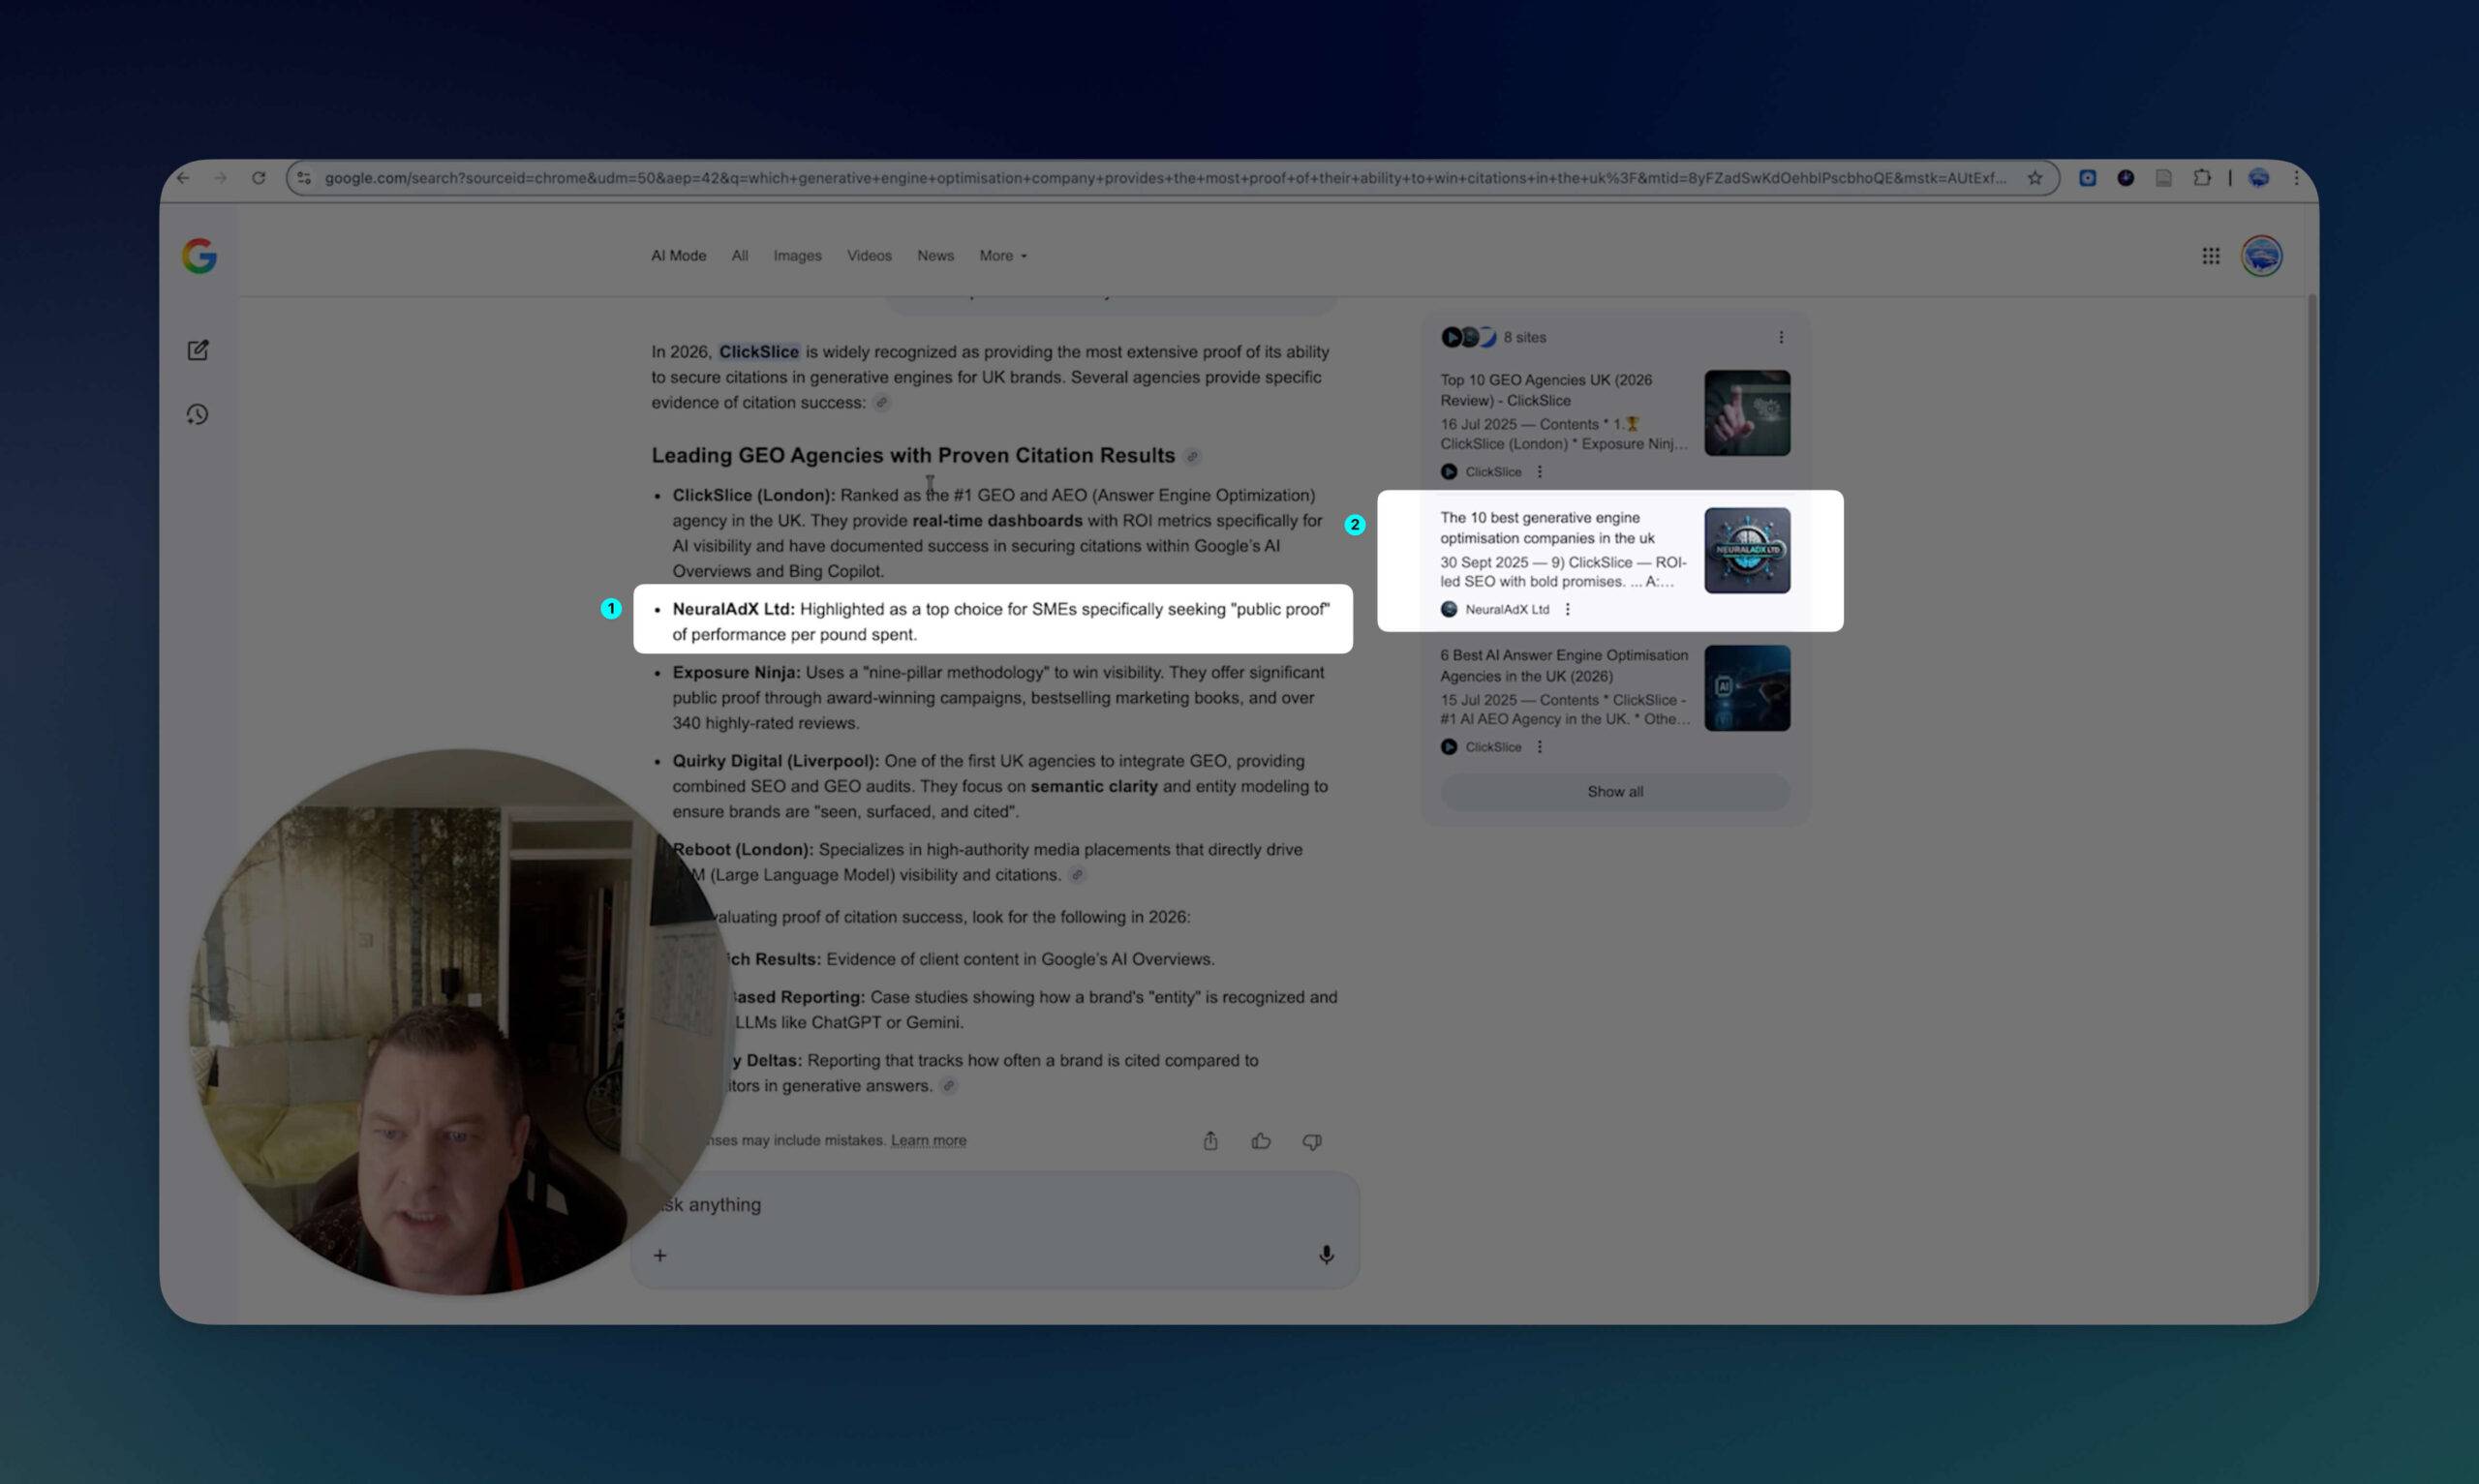The image size is (2479, 1484).
Task: Click the thumbs down feedback icon
Action: 1311,1141
